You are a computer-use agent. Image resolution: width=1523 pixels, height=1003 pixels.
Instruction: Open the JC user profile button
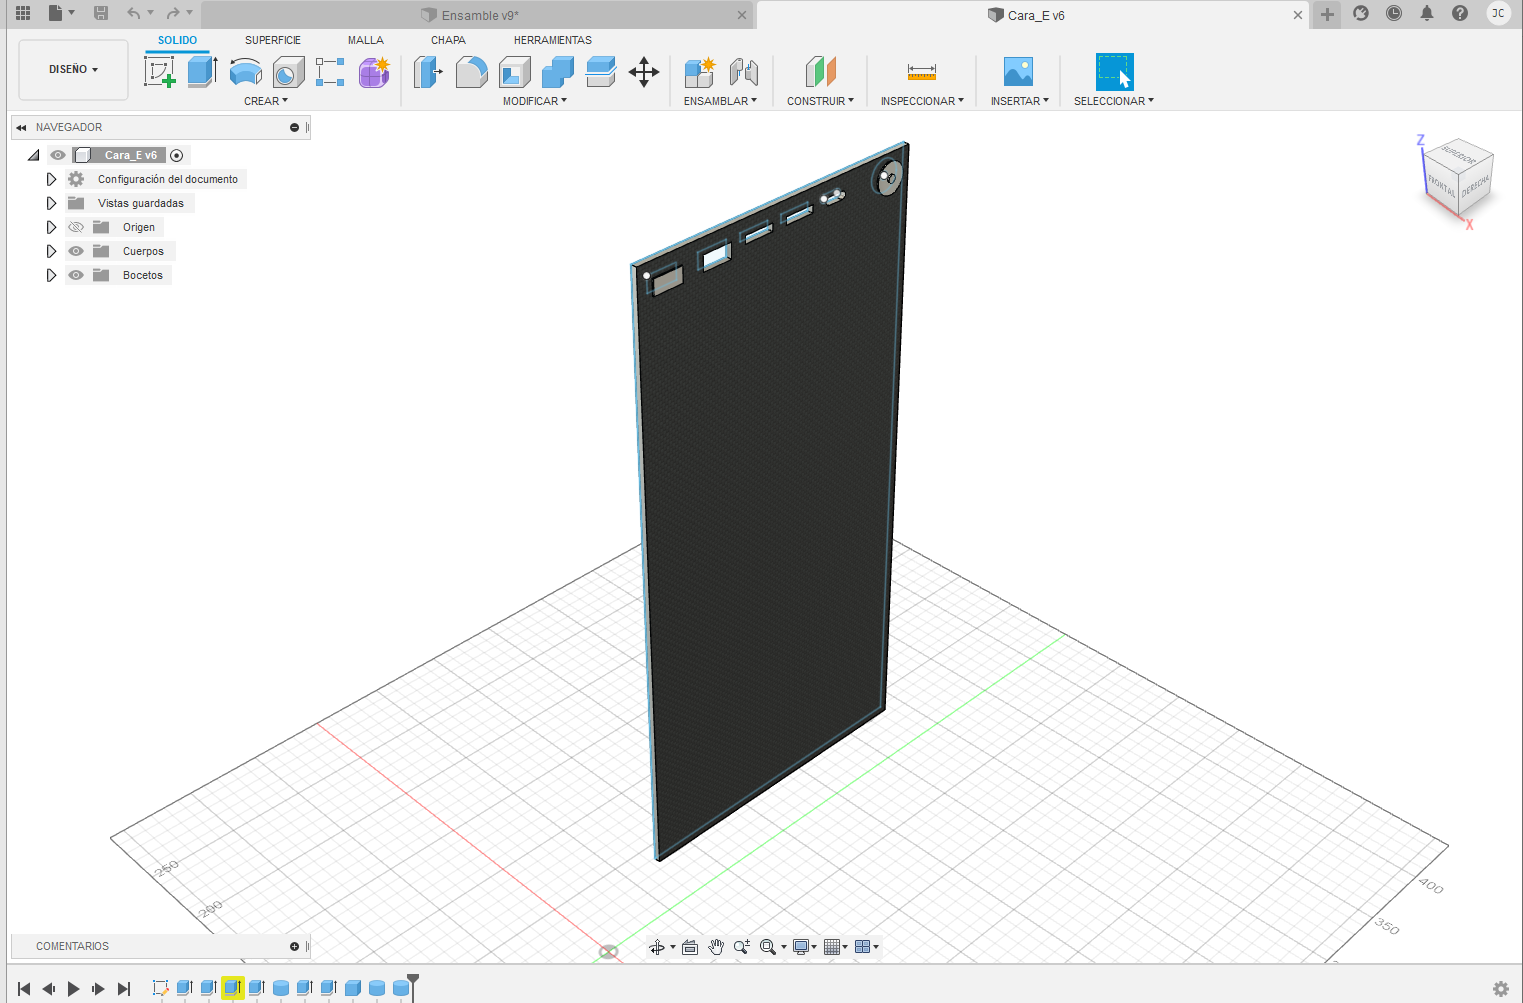1498,13
